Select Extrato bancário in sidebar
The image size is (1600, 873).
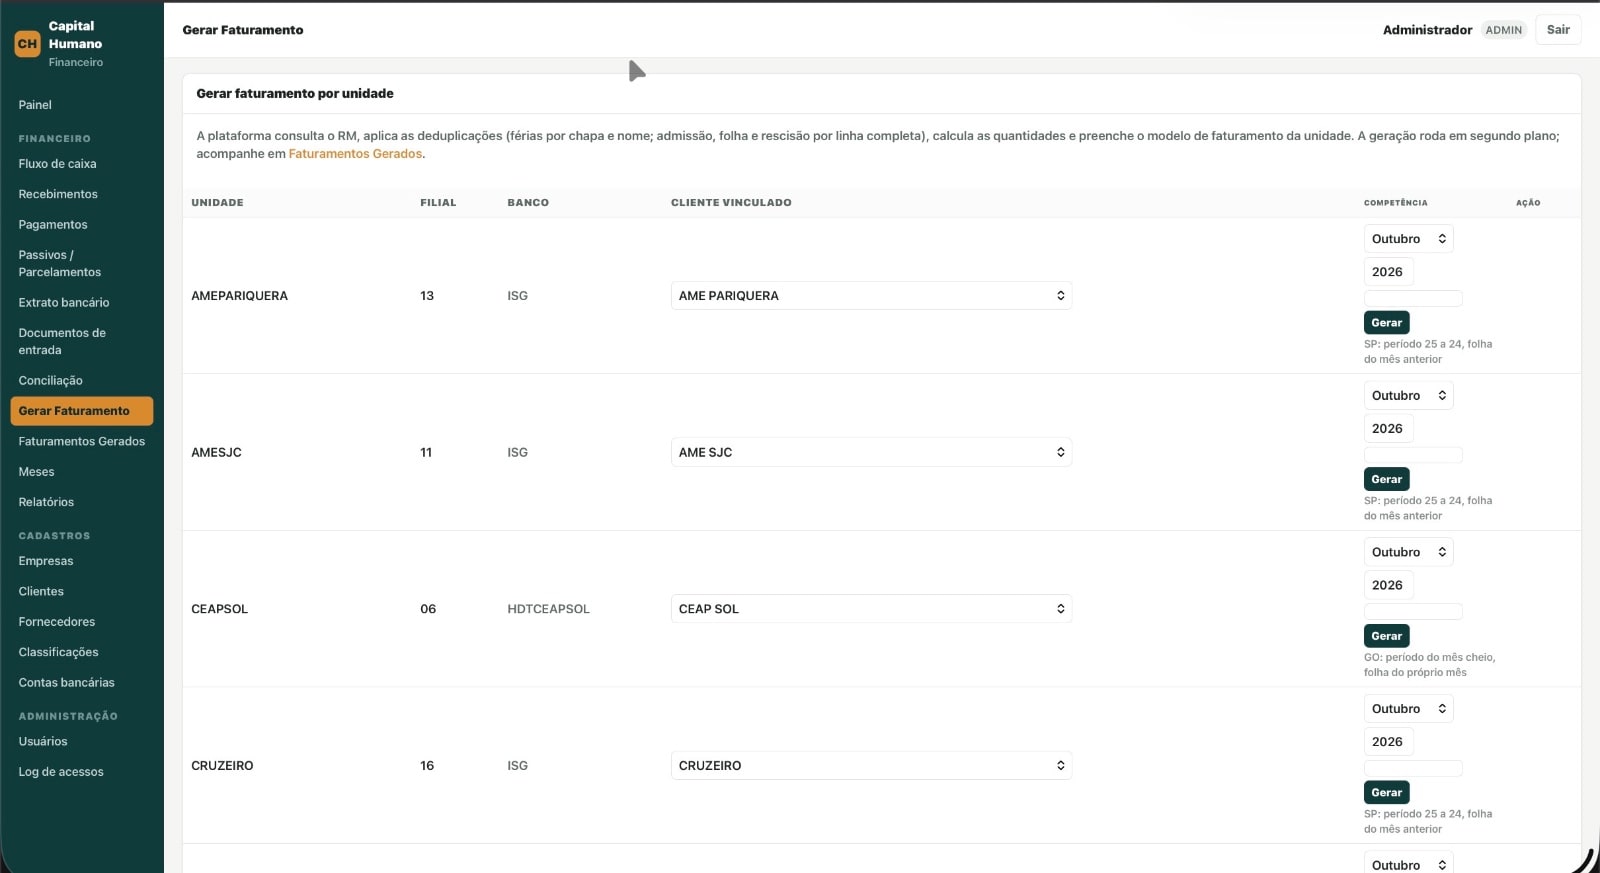64,303
